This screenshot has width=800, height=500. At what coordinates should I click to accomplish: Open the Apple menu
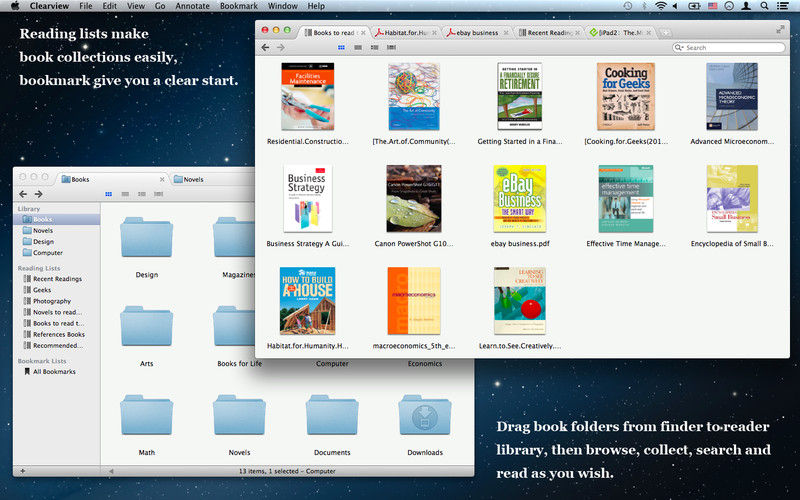15,6
